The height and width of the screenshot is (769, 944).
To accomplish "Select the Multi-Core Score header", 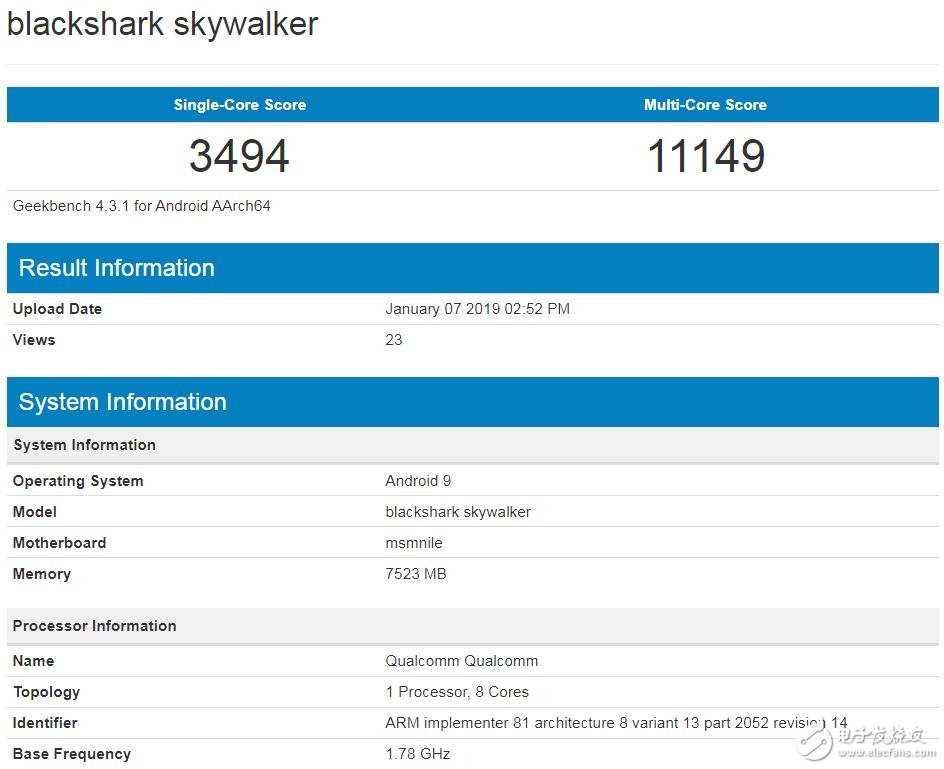I will [x=705, y=105].
